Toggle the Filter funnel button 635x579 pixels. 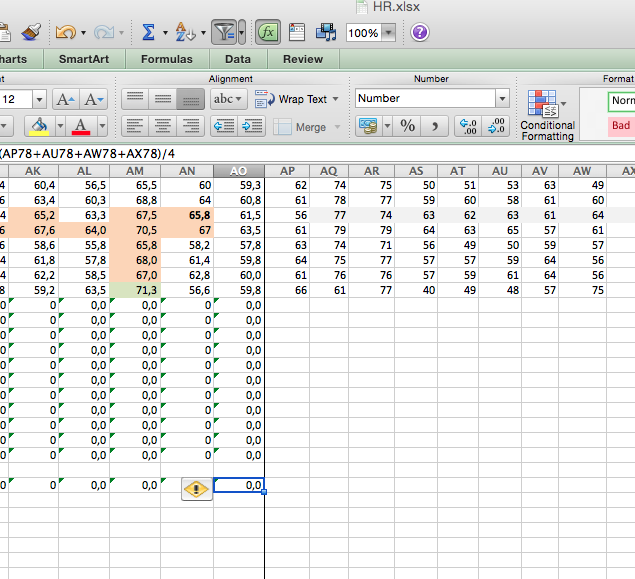tap(224, 32)
